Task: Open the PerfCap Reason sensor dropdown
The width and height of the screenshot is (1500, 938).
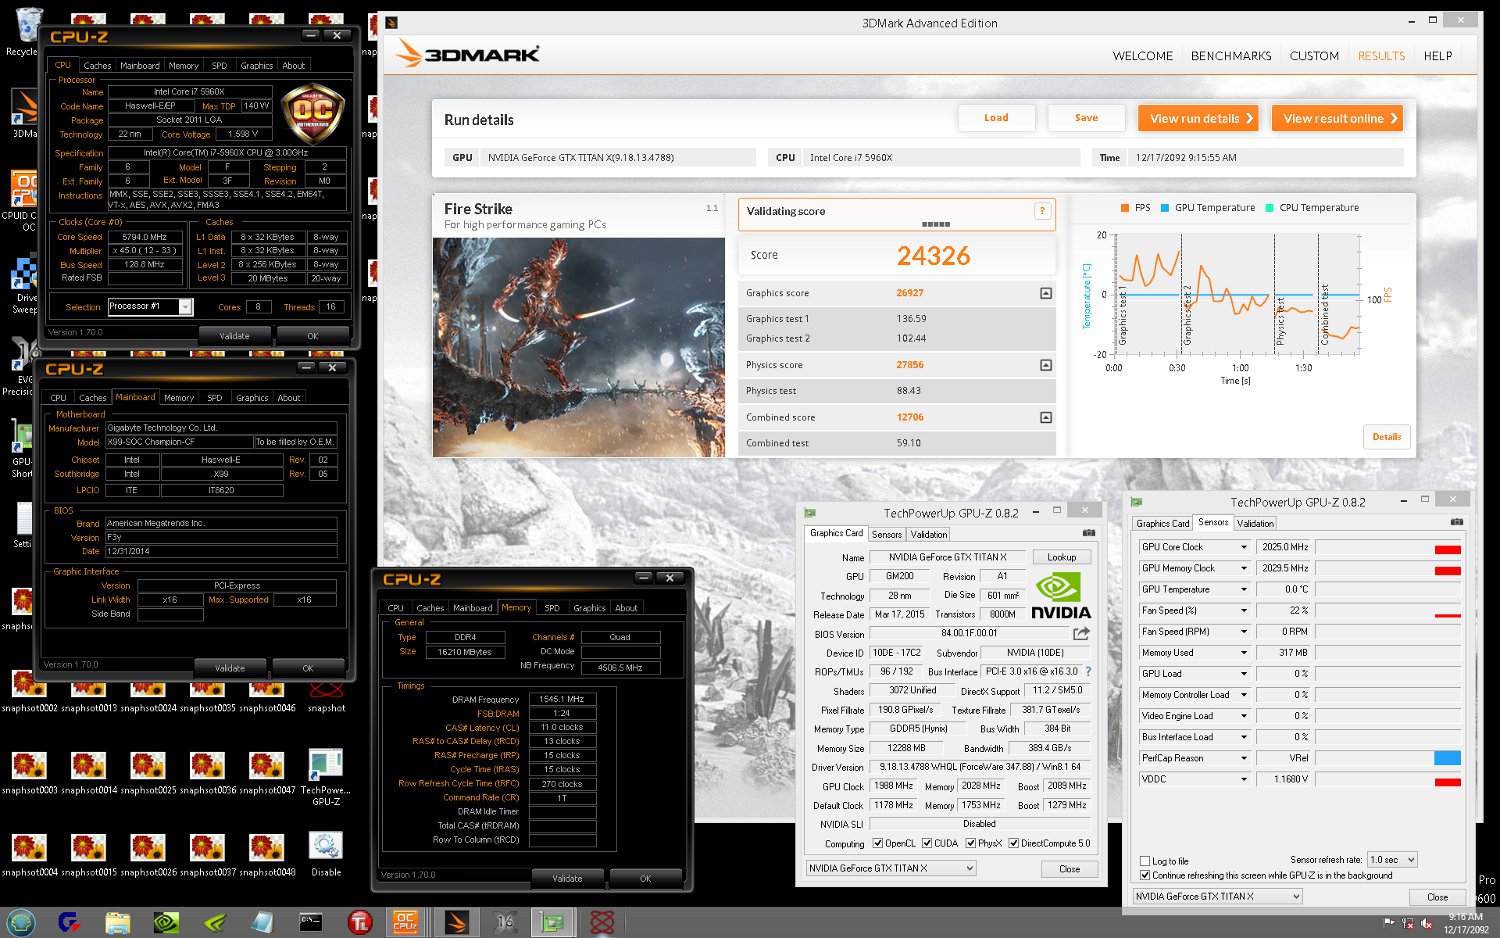Action: pyautogui.click(x=1244, y=758)
